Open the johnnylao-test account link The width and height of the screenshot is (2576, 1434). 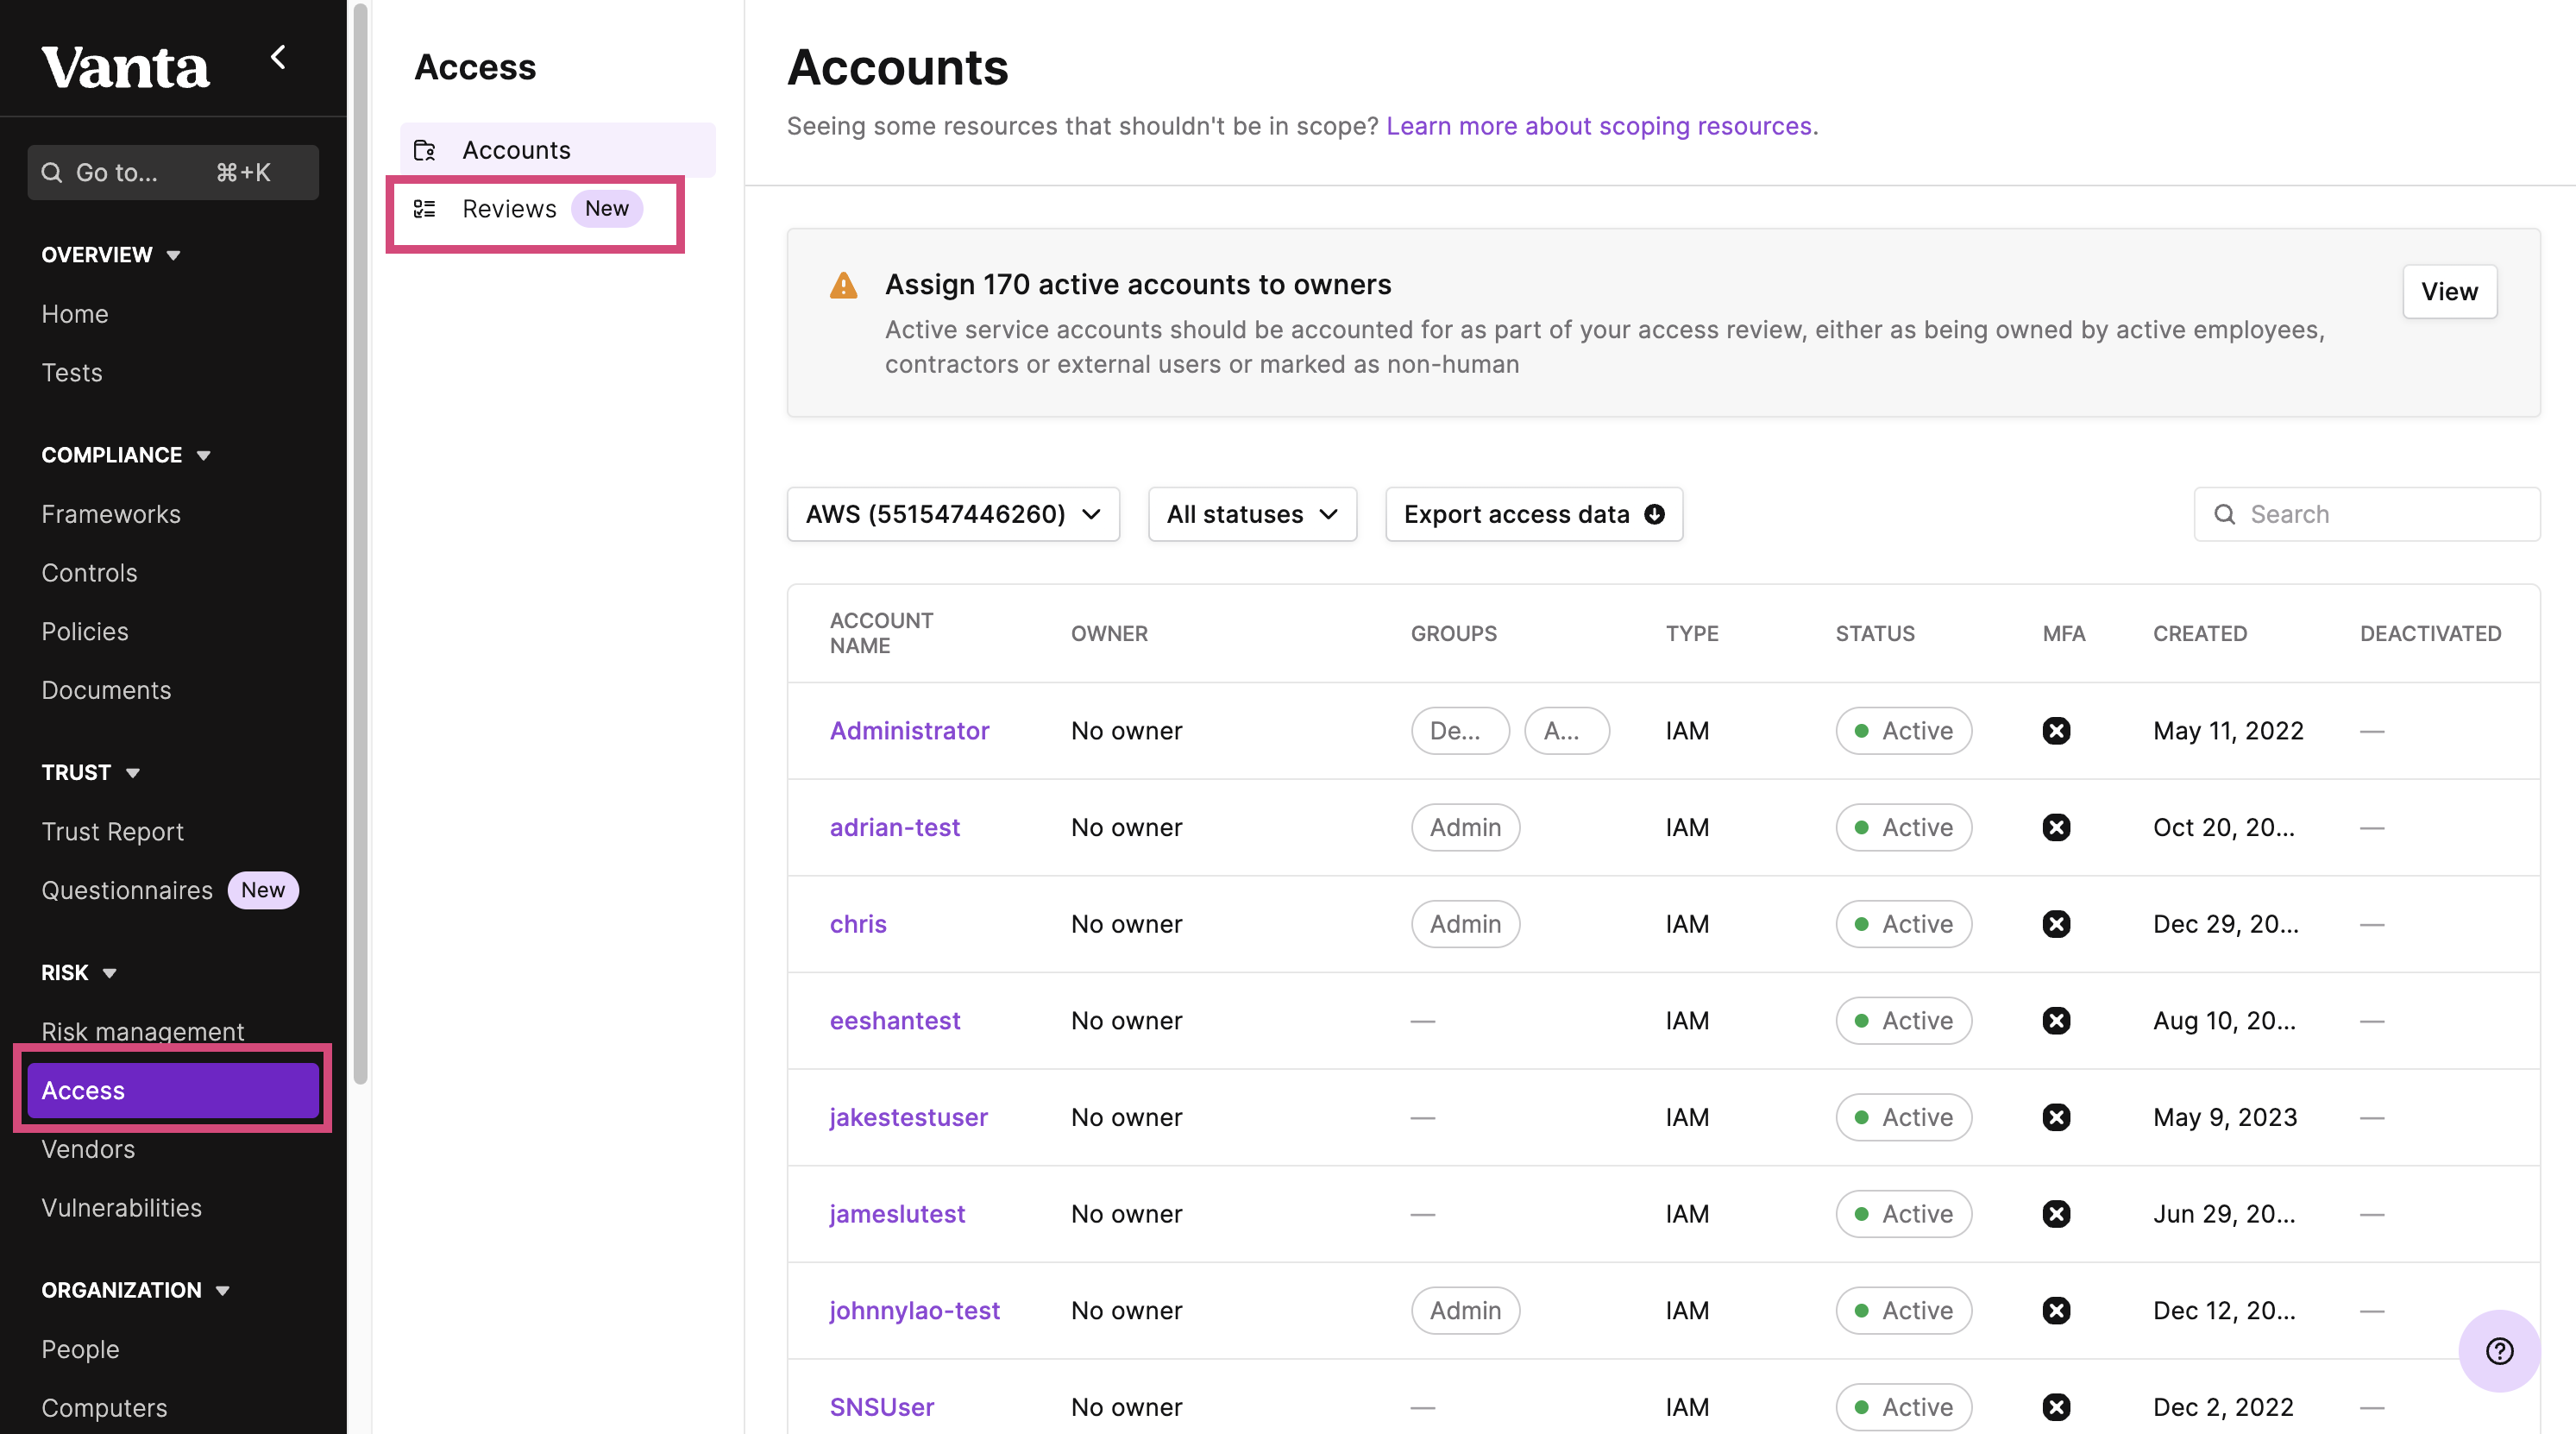coord(914,1311)
